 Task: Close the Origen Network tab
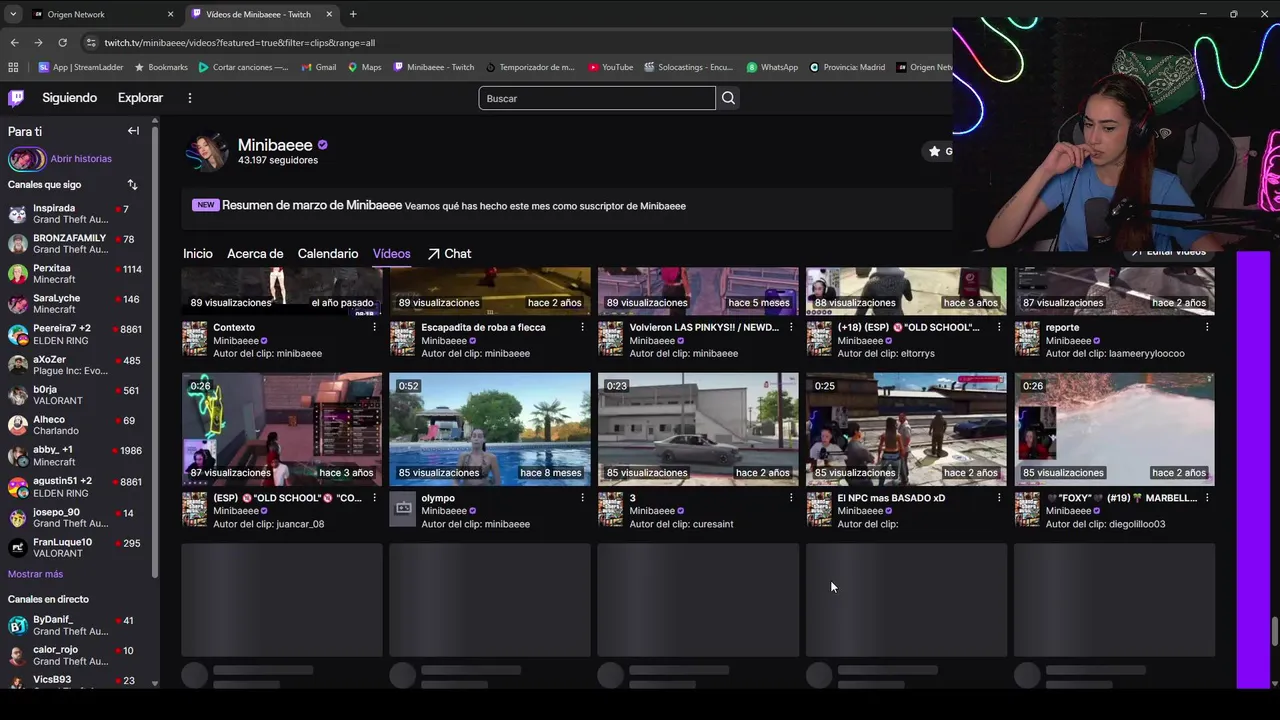tap(170, 14)
